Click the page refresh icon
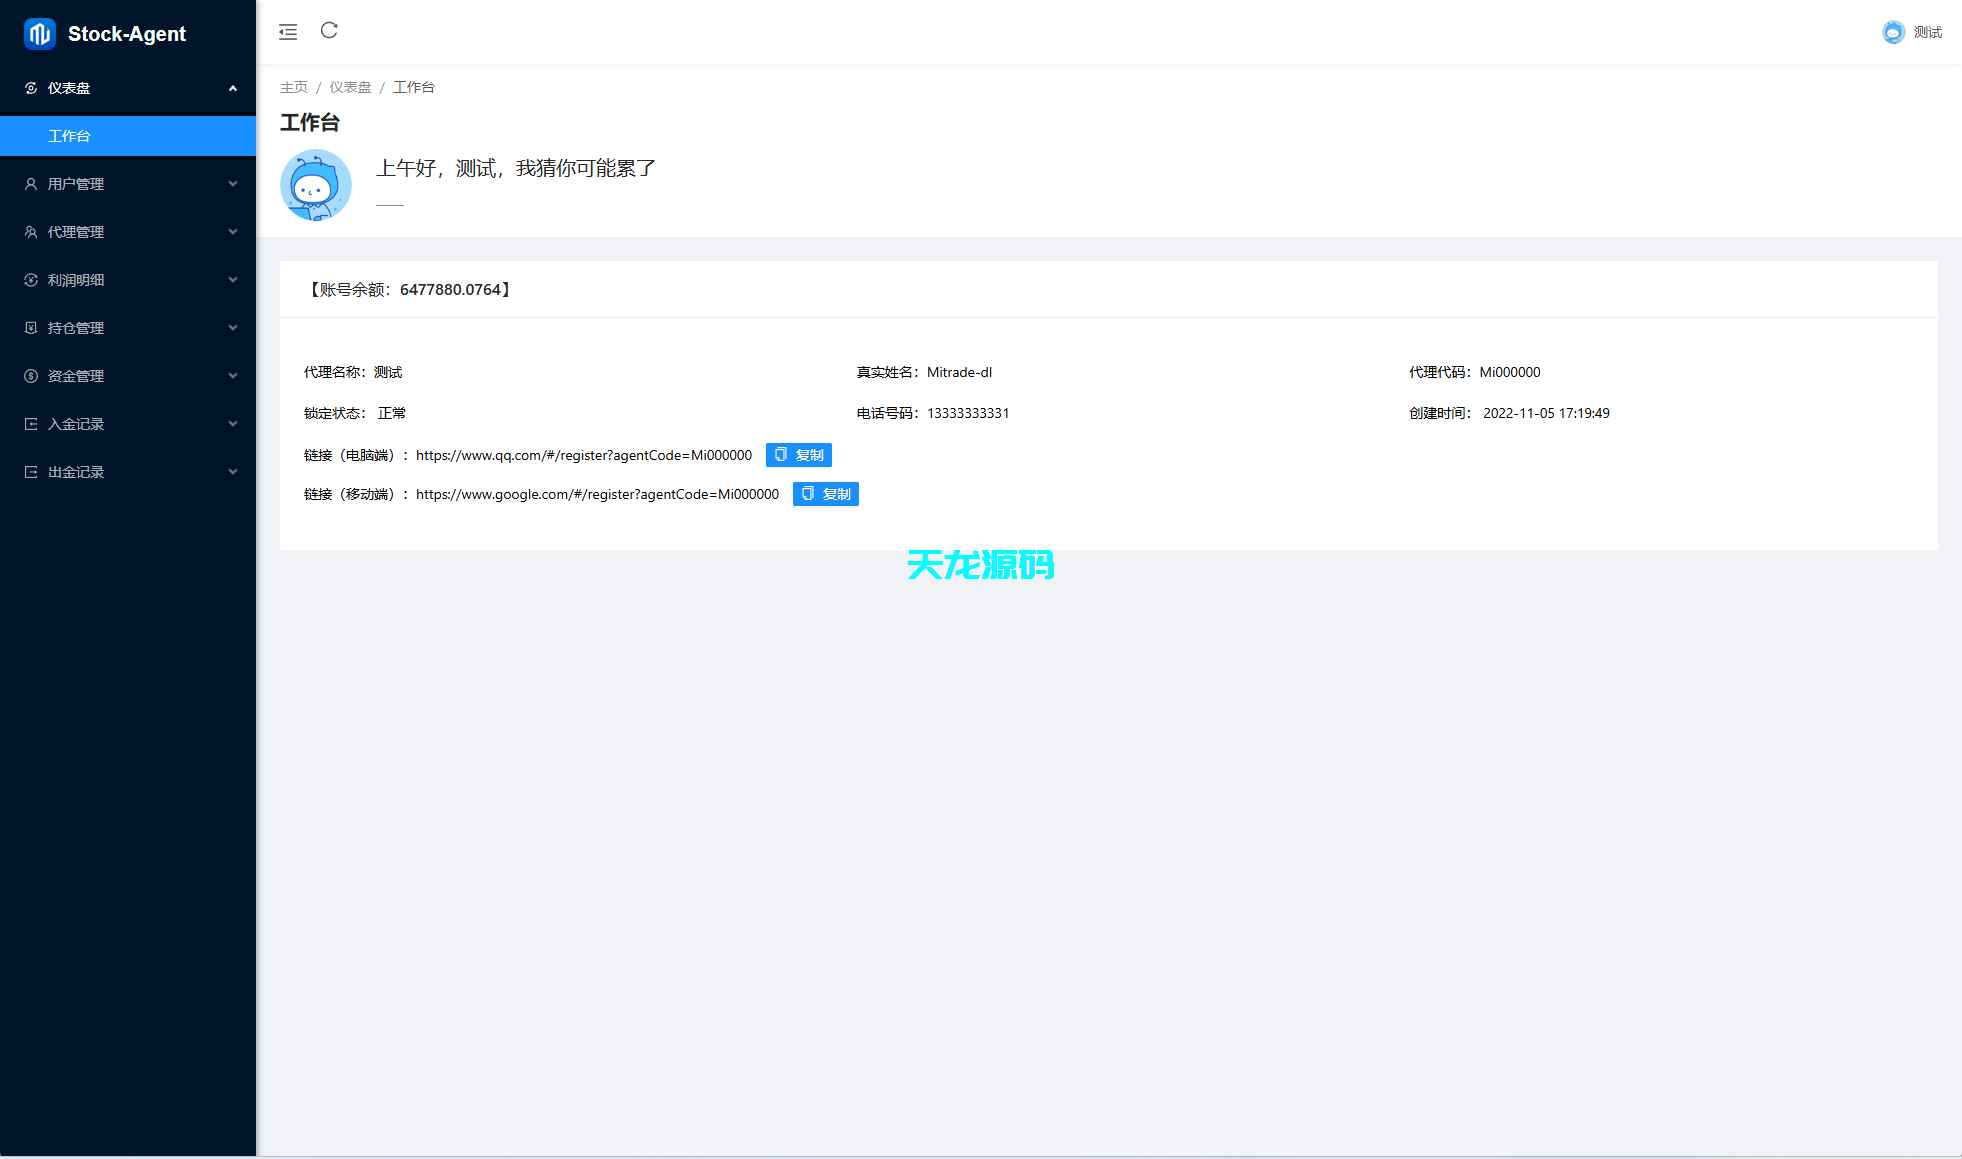 click(x=329, y=31)
